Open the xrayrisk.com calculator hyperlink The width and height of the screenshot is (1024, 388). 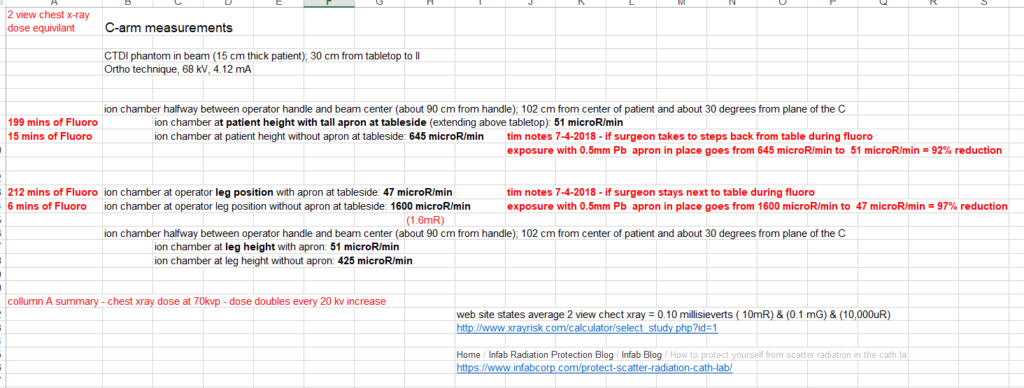pyautogui.click(x=586, y=329)
